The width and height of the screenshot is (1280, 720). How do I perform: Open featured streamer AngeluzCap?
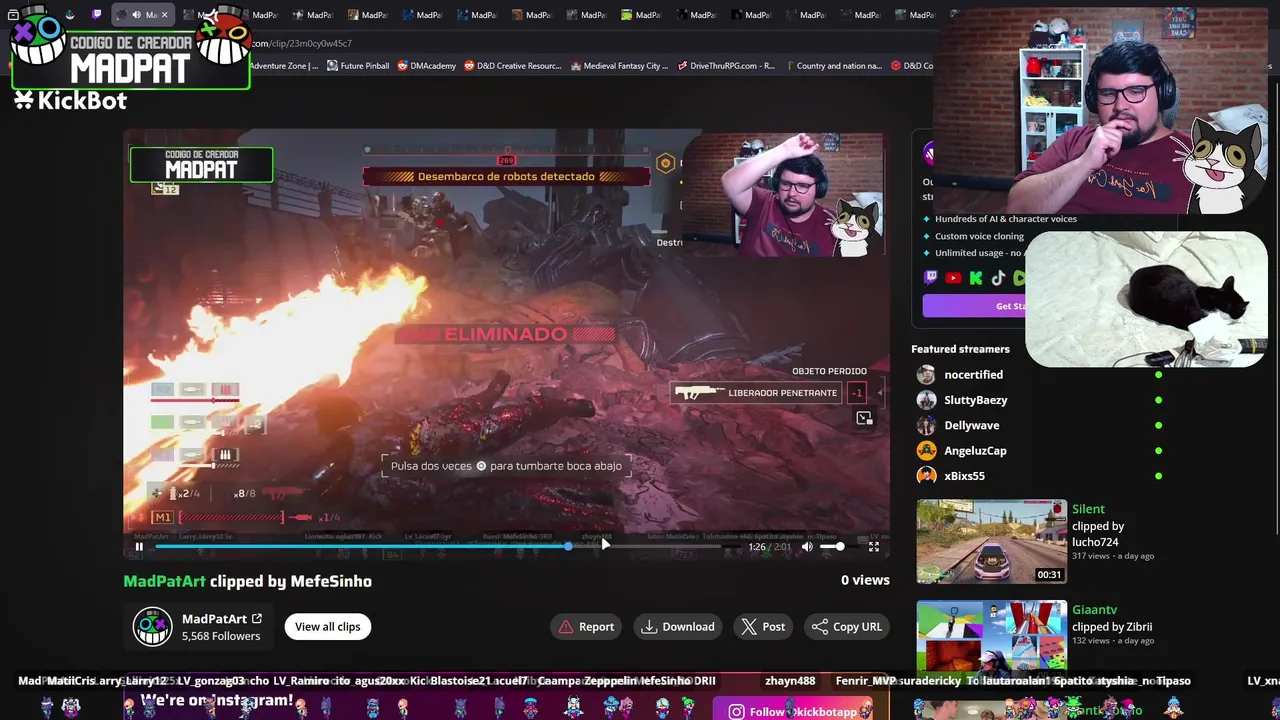click(x=975, y=451)
